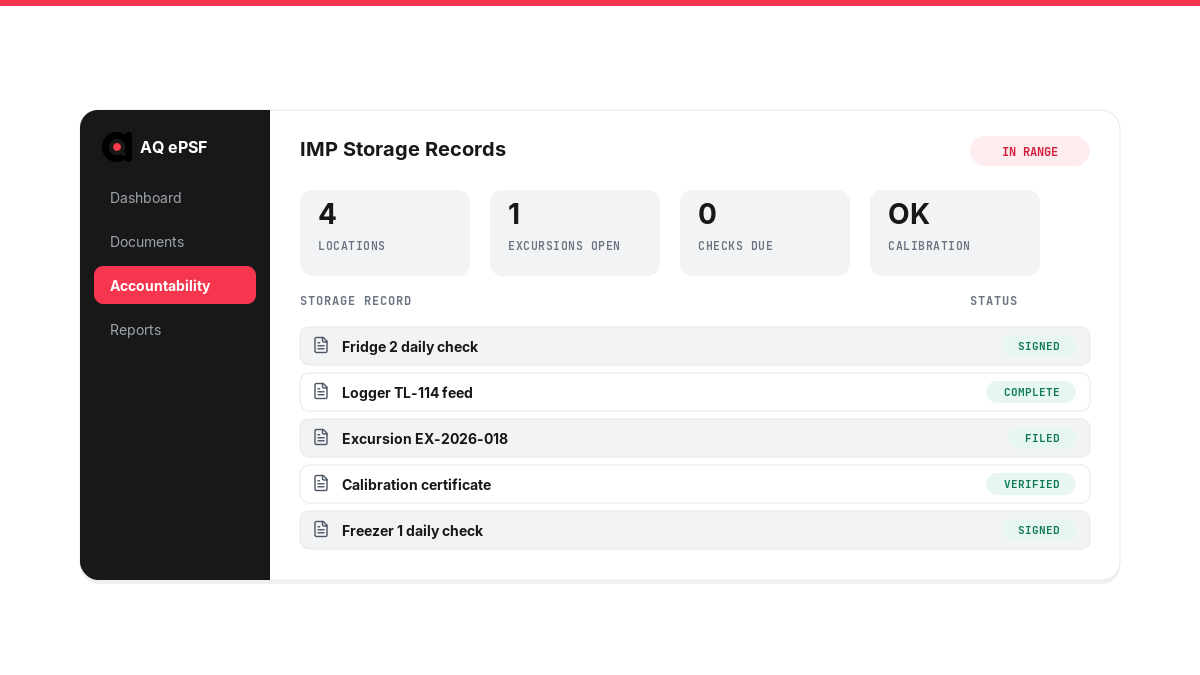This screenshot has height=675, width=1200.
Task: Click the STATUS column header
Action: (x=994, y=301)
